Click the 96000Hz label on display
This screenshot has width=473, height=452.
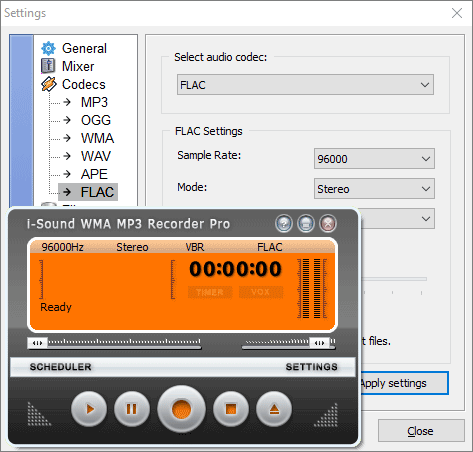click(62, 247)
